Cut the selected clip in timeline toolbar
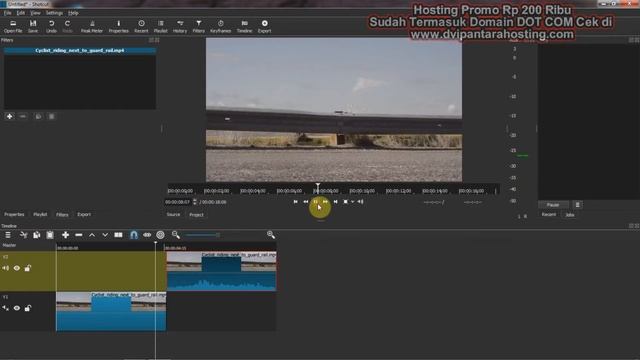Viewport: 640px width, 360px height. (x=24, y=235)
